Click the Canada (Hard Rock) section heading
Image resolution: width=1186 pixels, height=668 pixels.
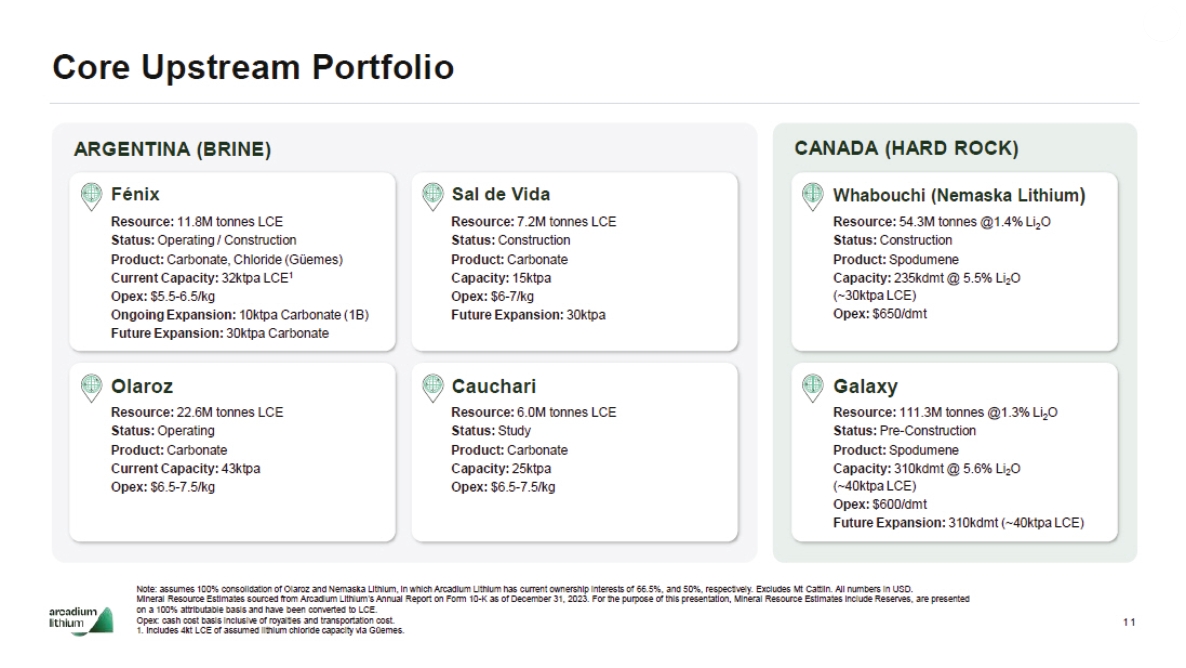(x=906, y=149)
